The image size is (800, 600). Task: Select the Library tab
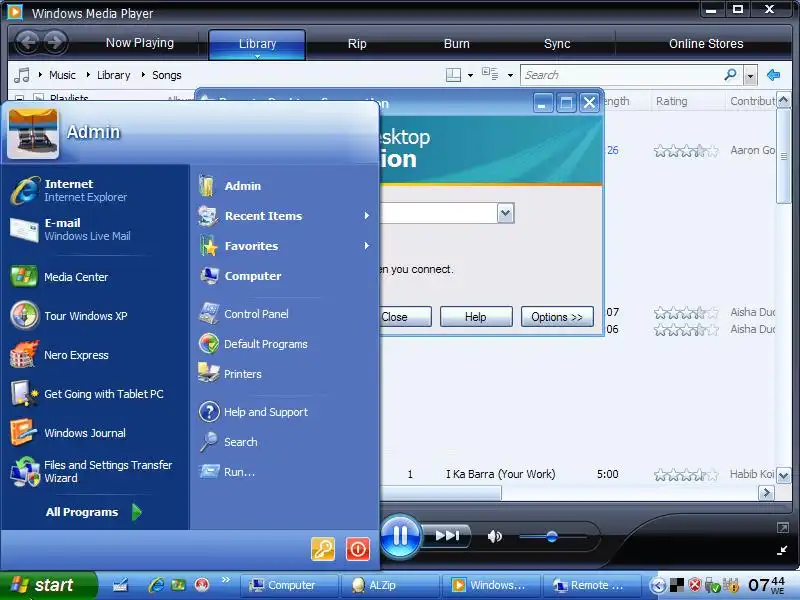click(257, 44)
